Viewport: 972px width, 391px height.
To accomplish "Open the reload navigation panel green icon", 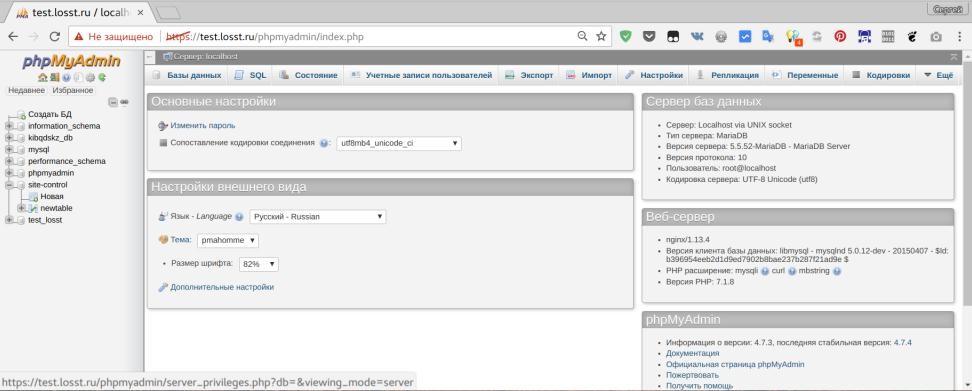I will (102, 77).
